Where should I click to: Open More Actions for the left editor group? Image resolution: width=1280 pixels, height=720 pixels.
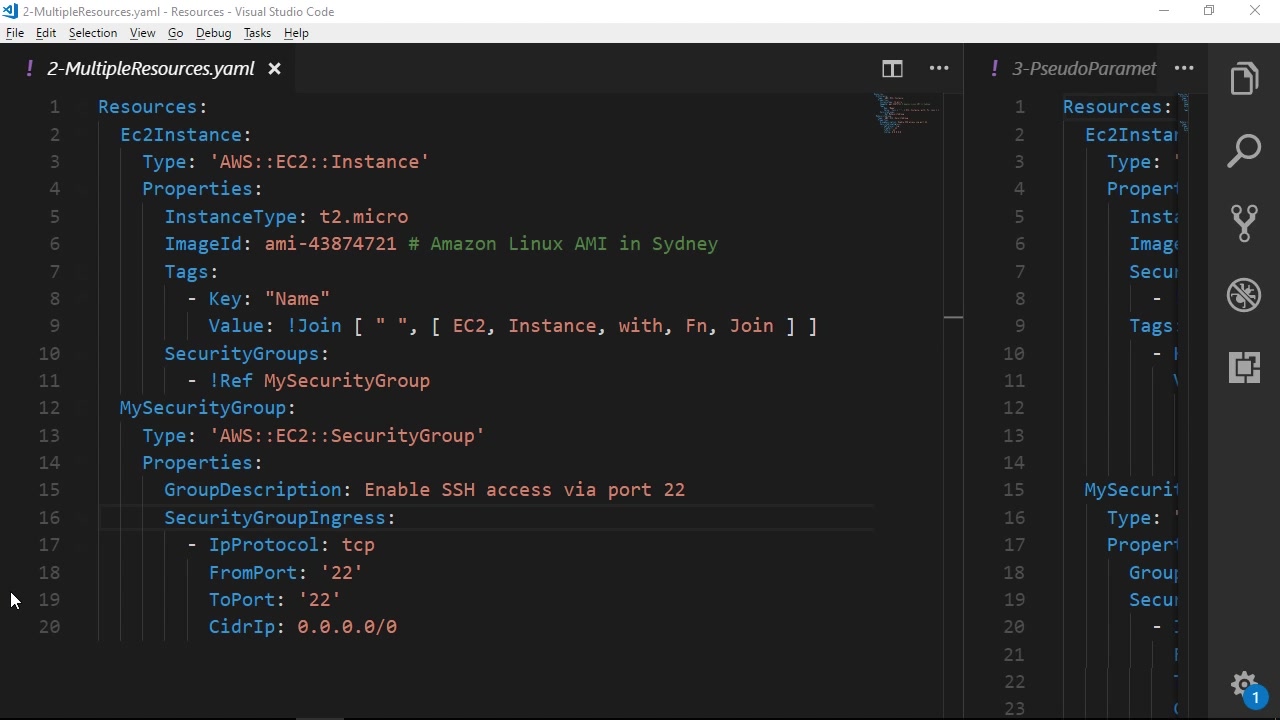click(939, 69)
